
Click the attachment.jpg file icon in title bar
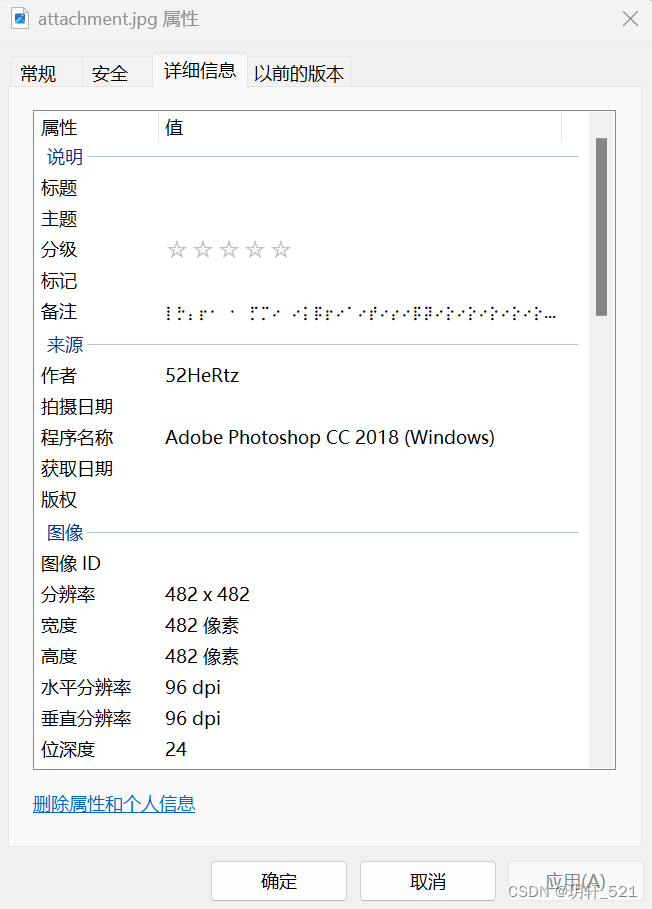[x=20, y=19]
